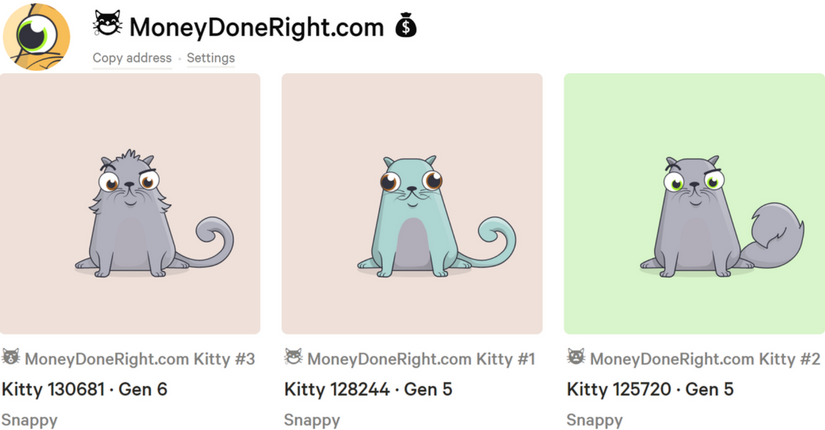Viewport: 825px width, 430px height.
Task: Click the cat icon beside Kitty #3 name
Action: [x=11, y=357]
